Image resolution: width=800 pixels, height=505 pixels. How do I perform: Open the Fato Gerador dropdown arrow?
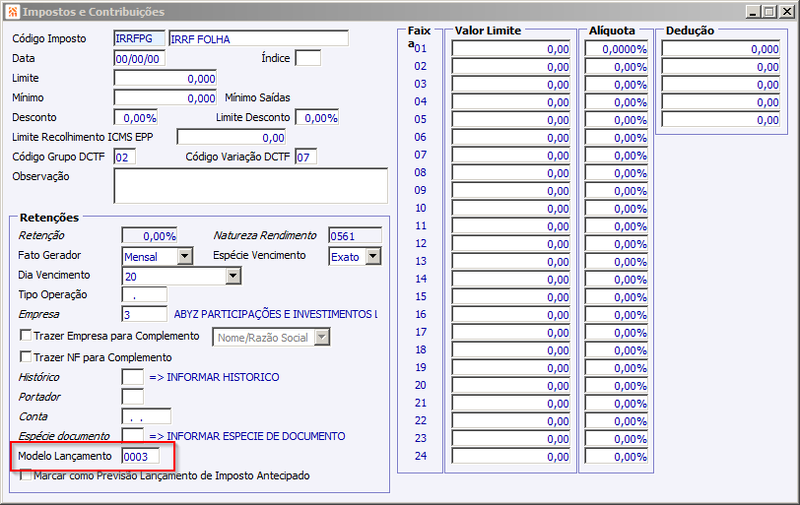(x=185, y=256)
